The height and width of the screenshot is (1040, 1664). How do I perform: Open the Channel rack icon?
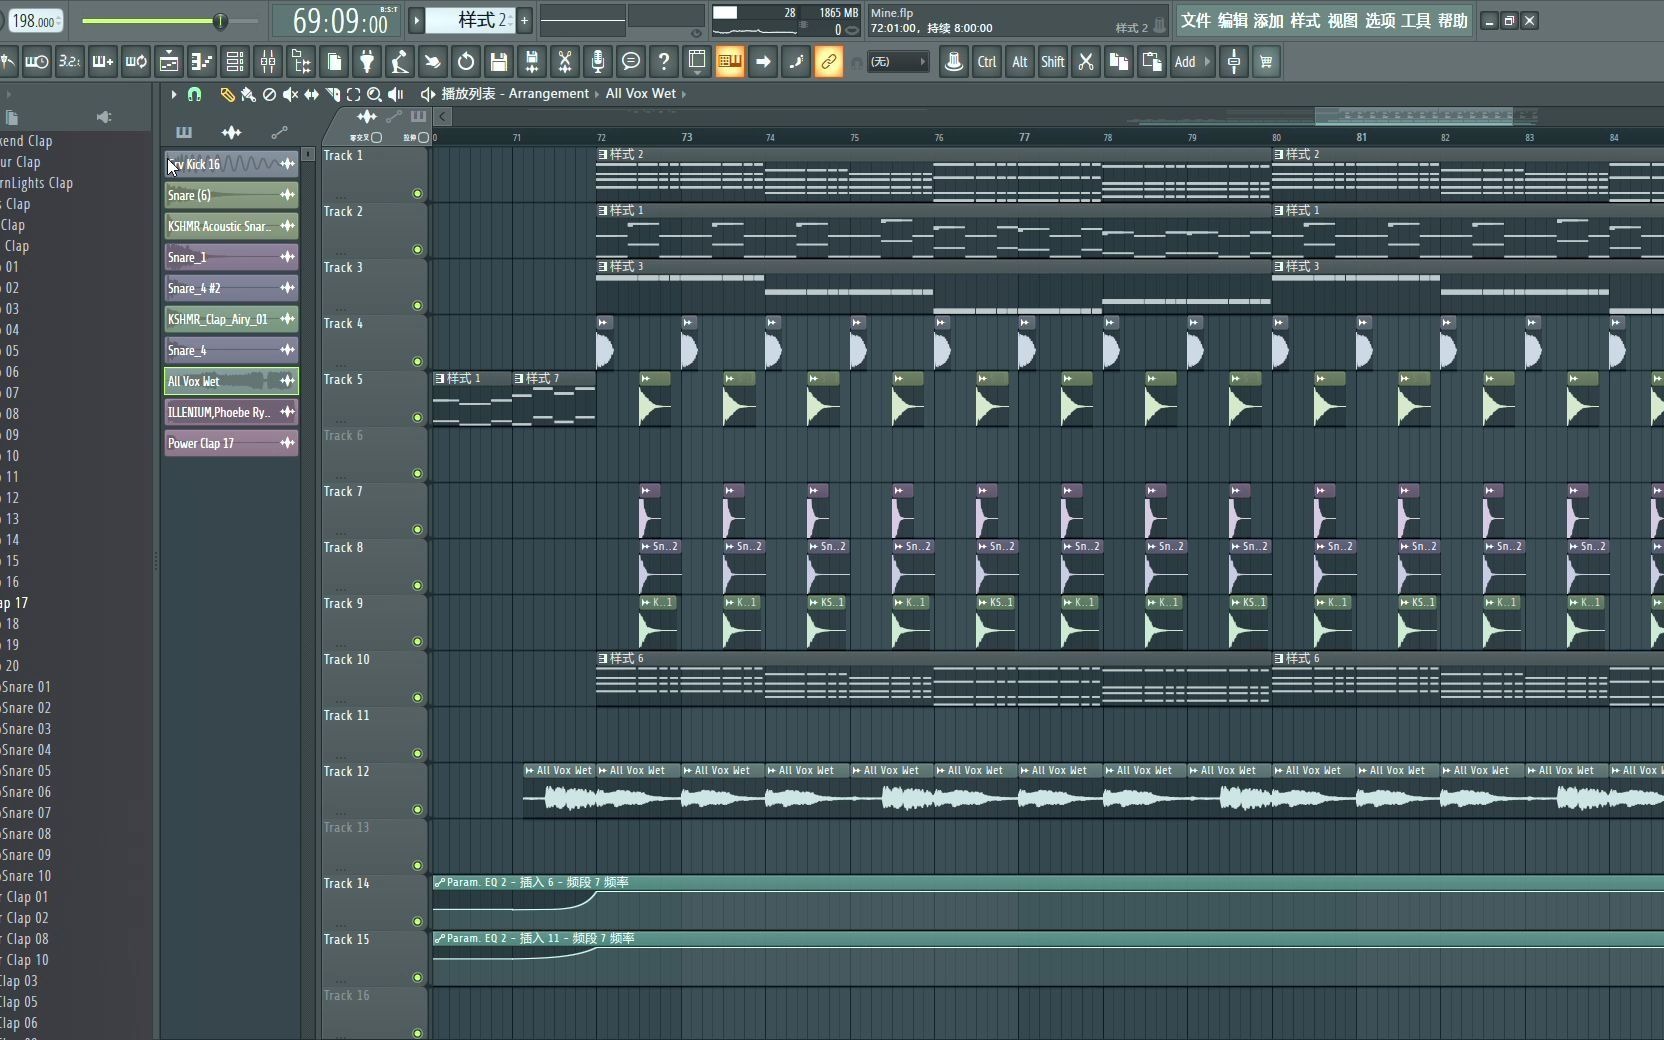235,62
